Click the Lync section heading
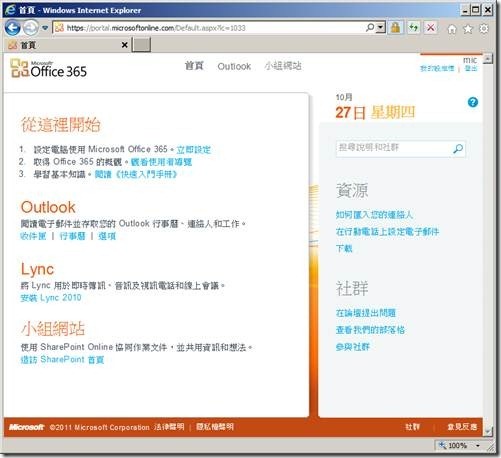 pos(37,269)
